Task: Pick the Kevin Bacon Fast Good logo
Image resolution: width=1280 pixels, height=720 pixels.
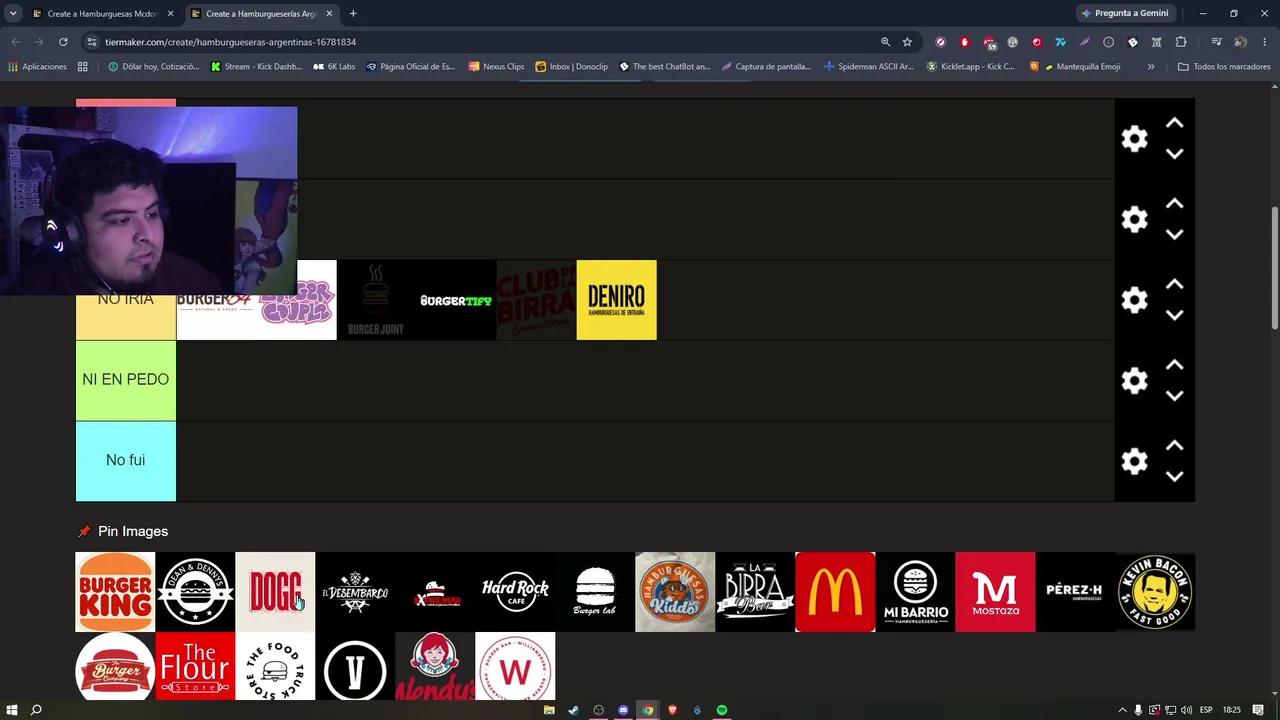Action: tap(1155, 592)
